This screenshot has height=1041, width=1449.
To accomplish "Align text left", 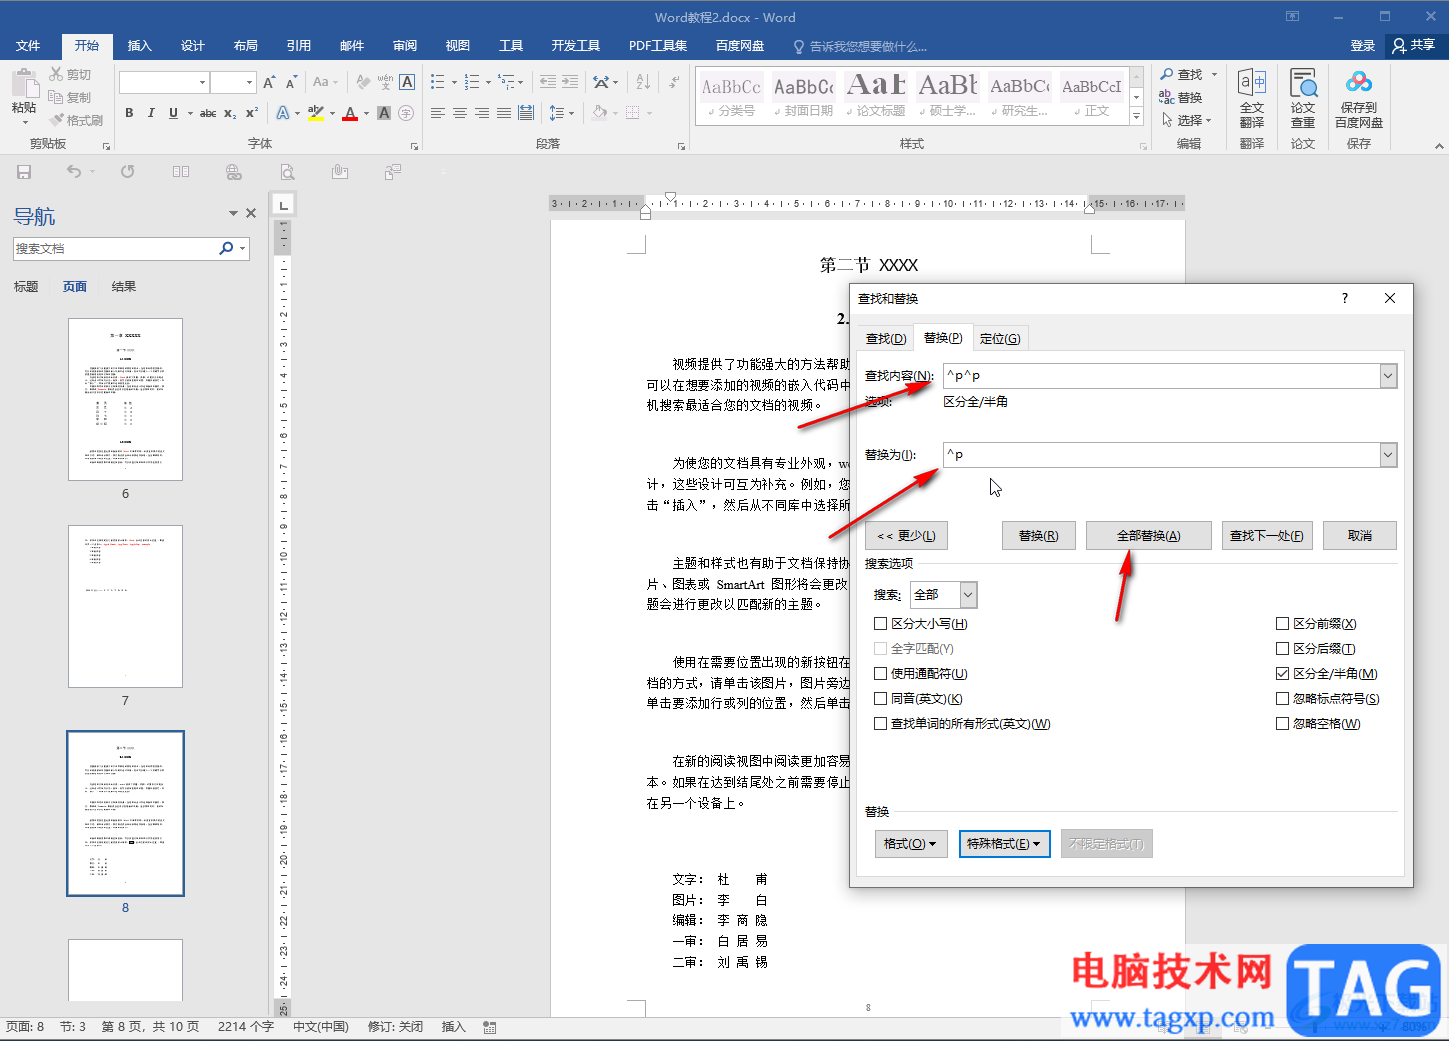I will (438, 113).
